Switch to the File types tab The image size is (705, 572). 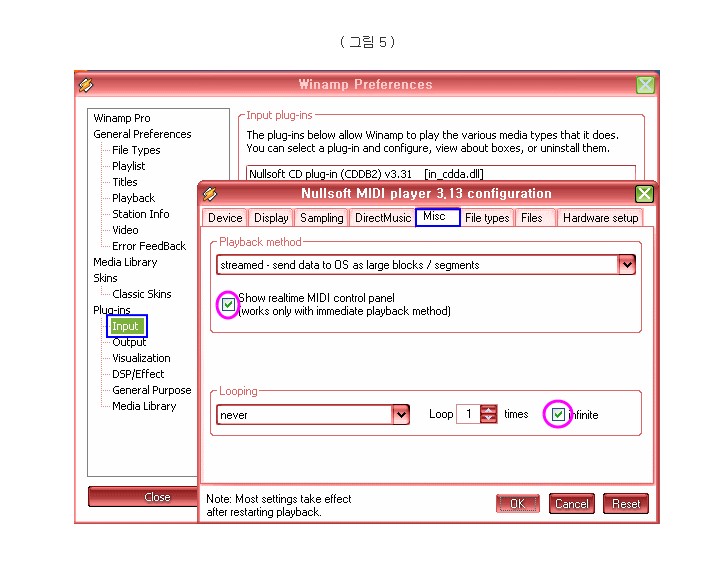[487, 218]
